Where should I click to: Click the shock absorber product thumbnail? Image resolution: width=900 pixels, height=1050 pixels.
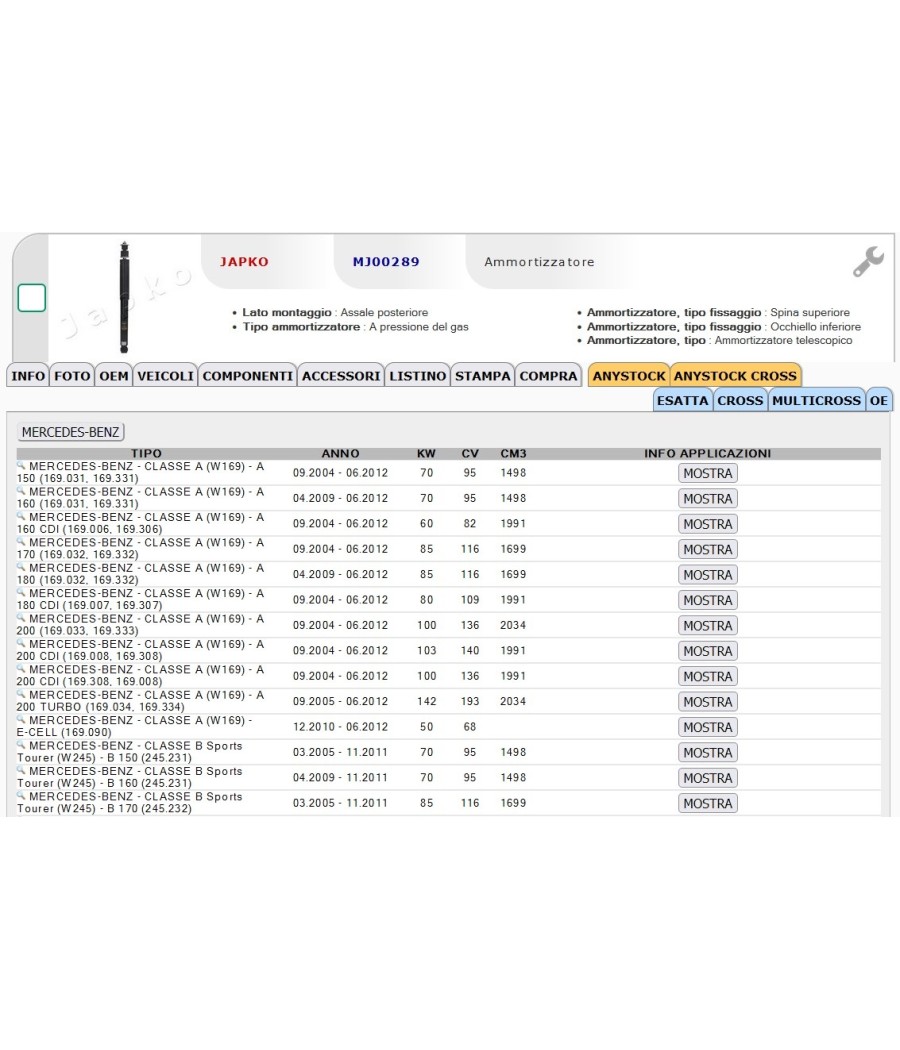[x=124, y=297]
